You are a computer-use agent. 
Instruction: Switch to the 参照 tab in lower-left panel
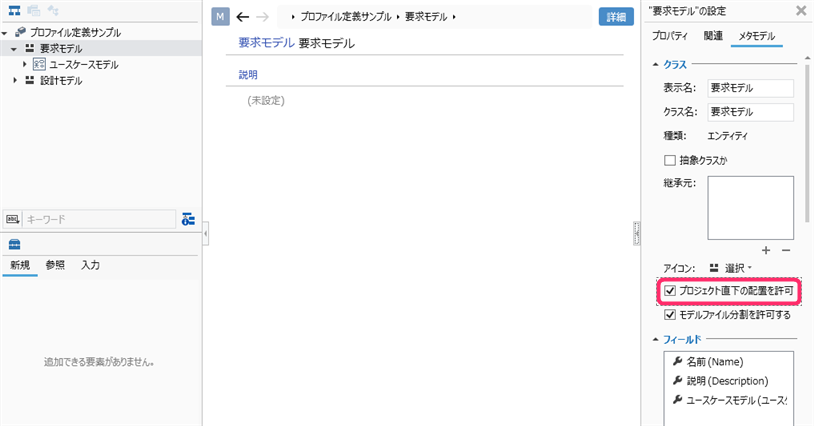pos(55,265)
